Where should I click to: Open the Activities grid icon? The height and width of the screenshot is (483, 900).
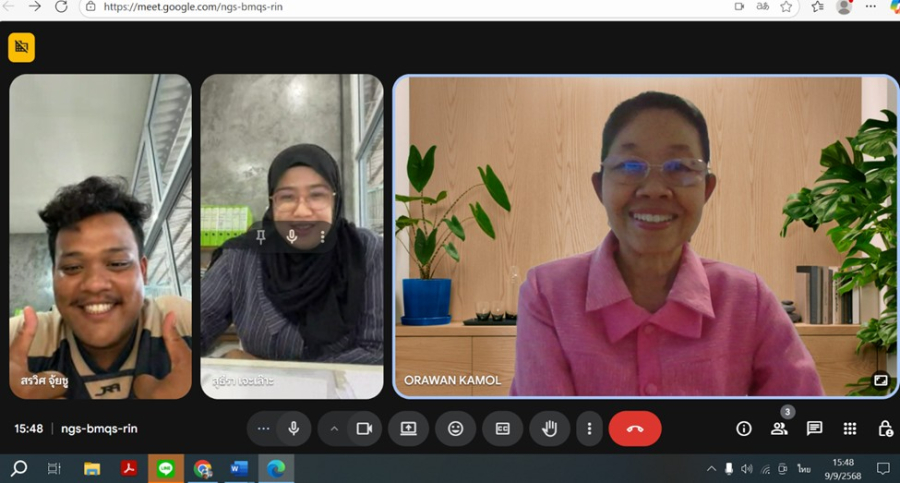pos(849,428)
